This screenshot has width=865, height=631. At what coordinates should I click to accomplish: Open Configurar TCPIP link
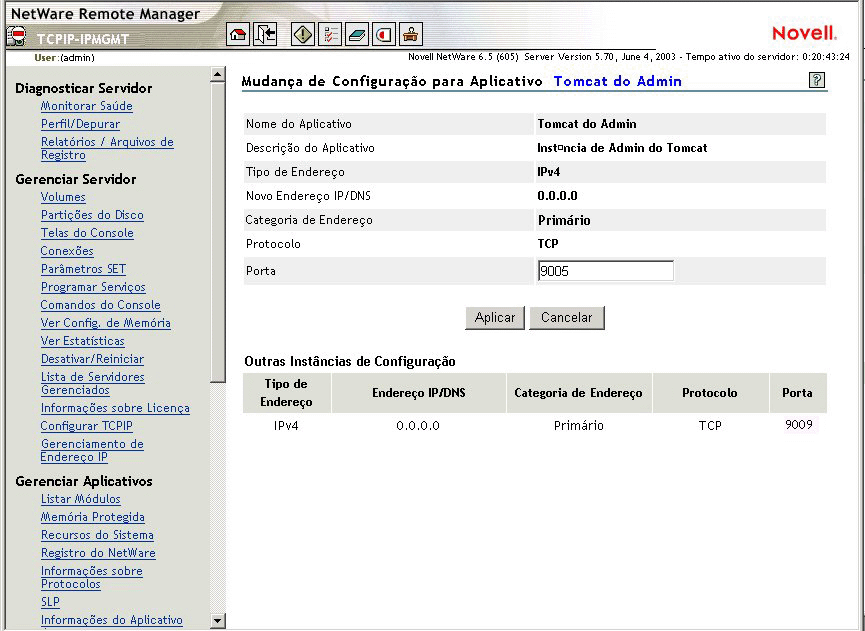(87, 426)
